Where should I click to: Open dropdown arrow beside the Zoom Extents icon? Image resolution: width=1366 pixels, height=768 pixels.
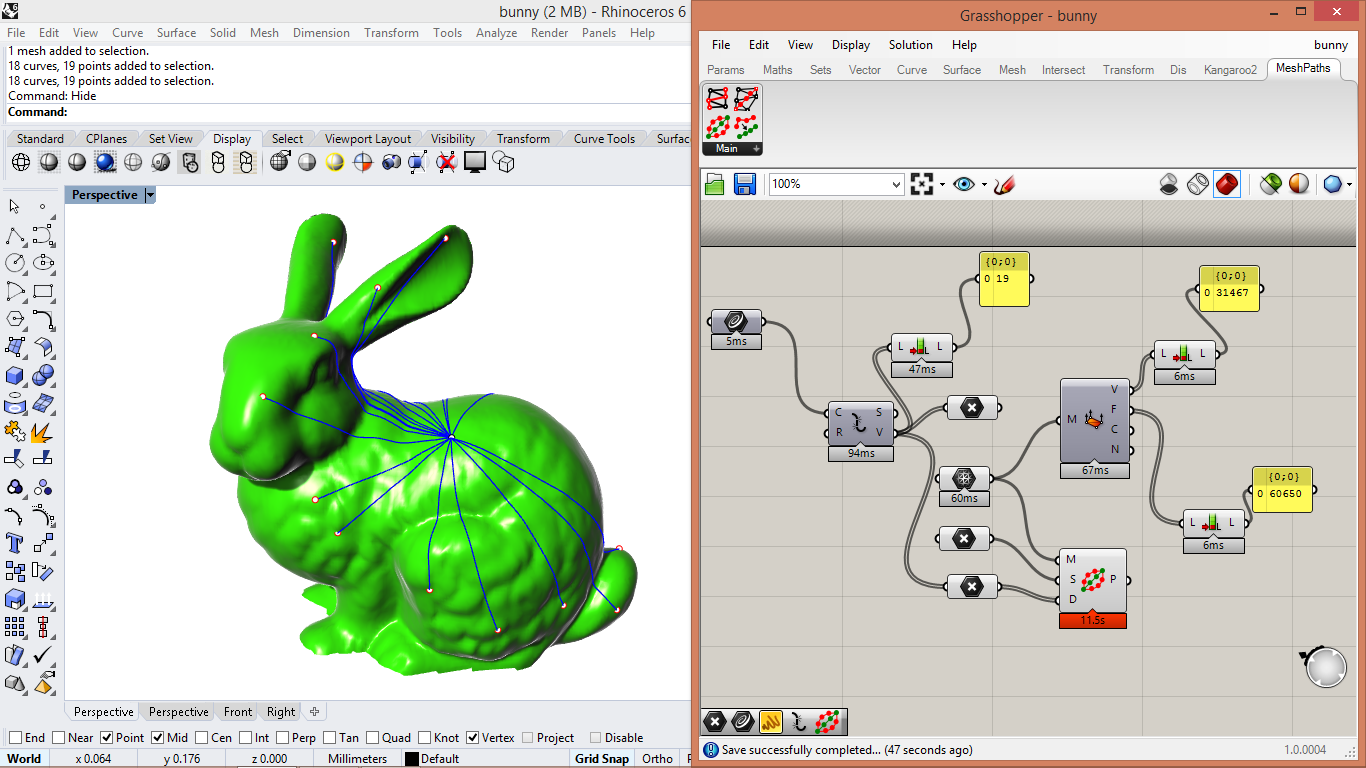(942, 184)
